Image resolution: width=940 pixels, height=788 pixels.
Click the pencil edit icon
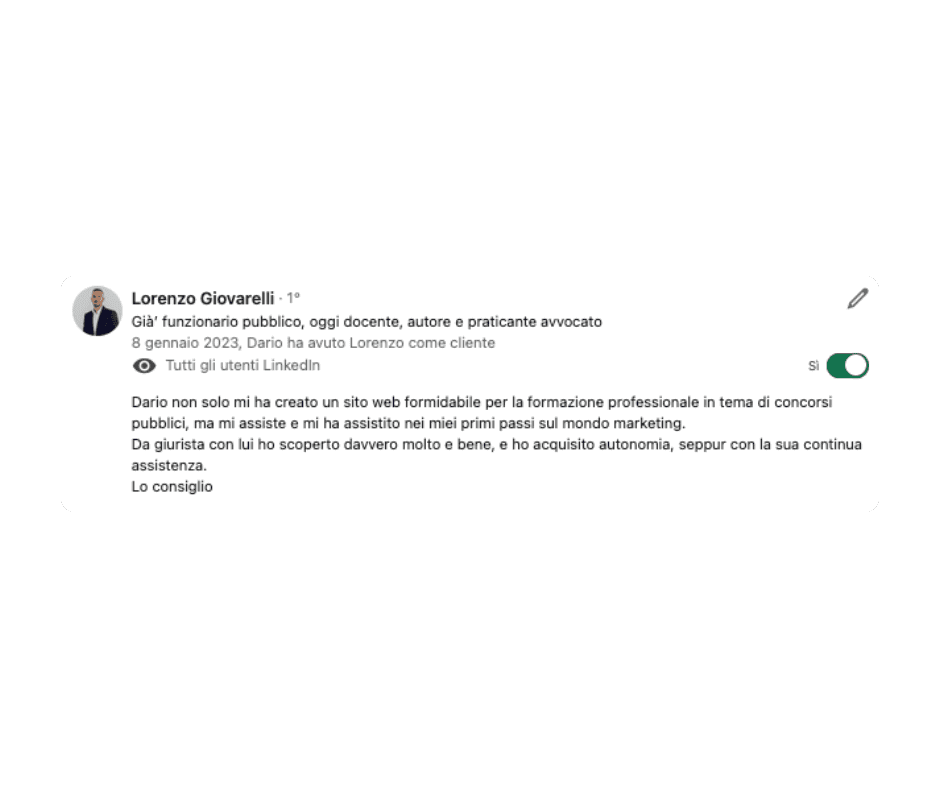tap(858, 298)
